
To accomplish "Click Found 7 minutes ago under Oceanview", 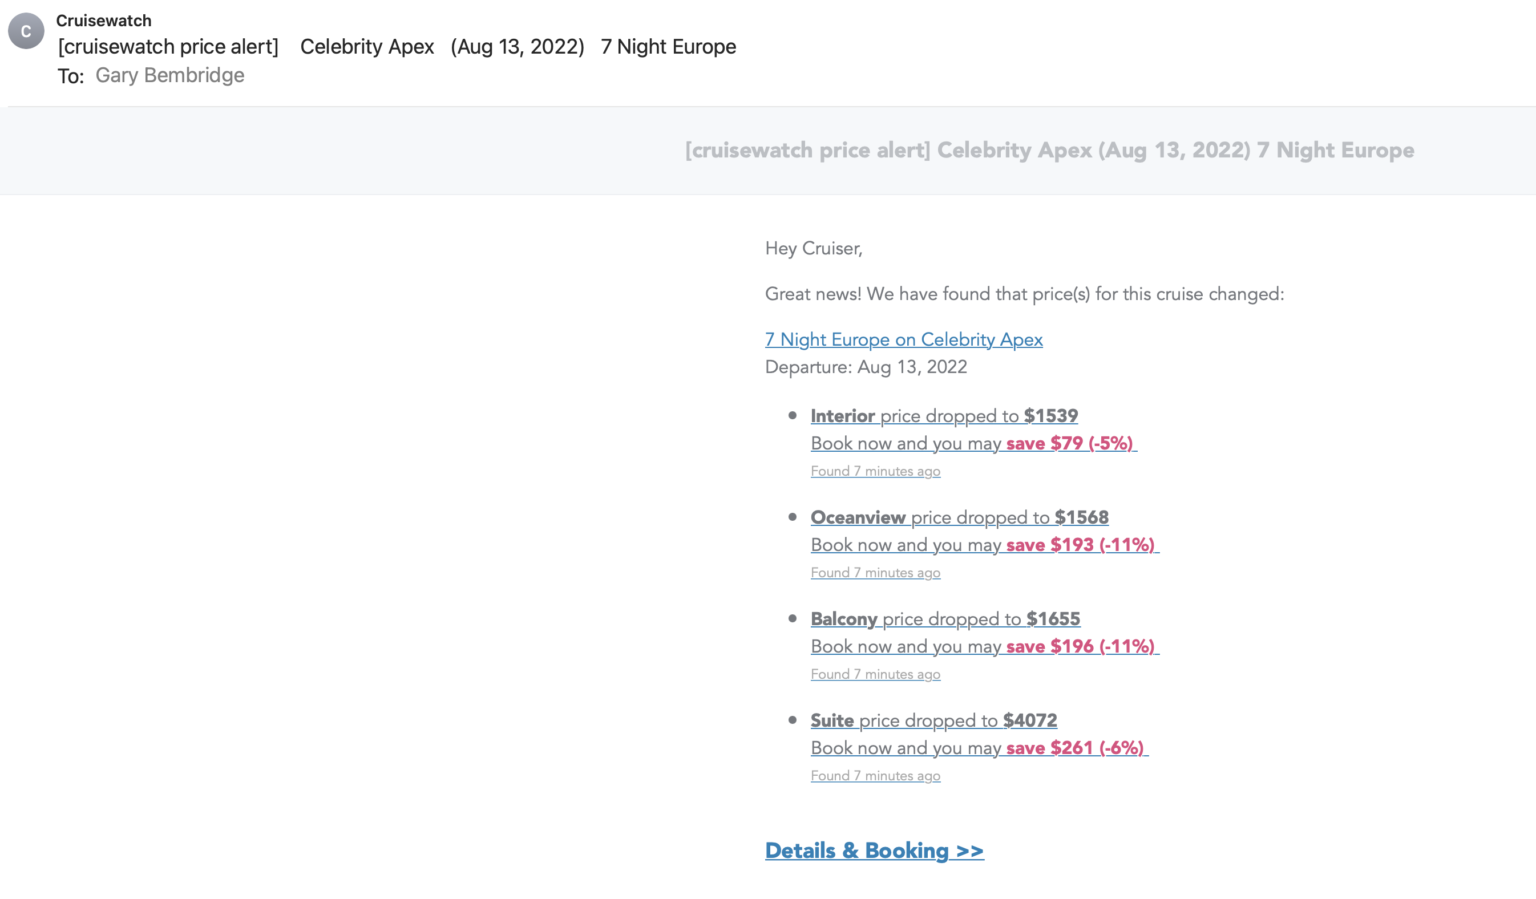I will 875,572.
